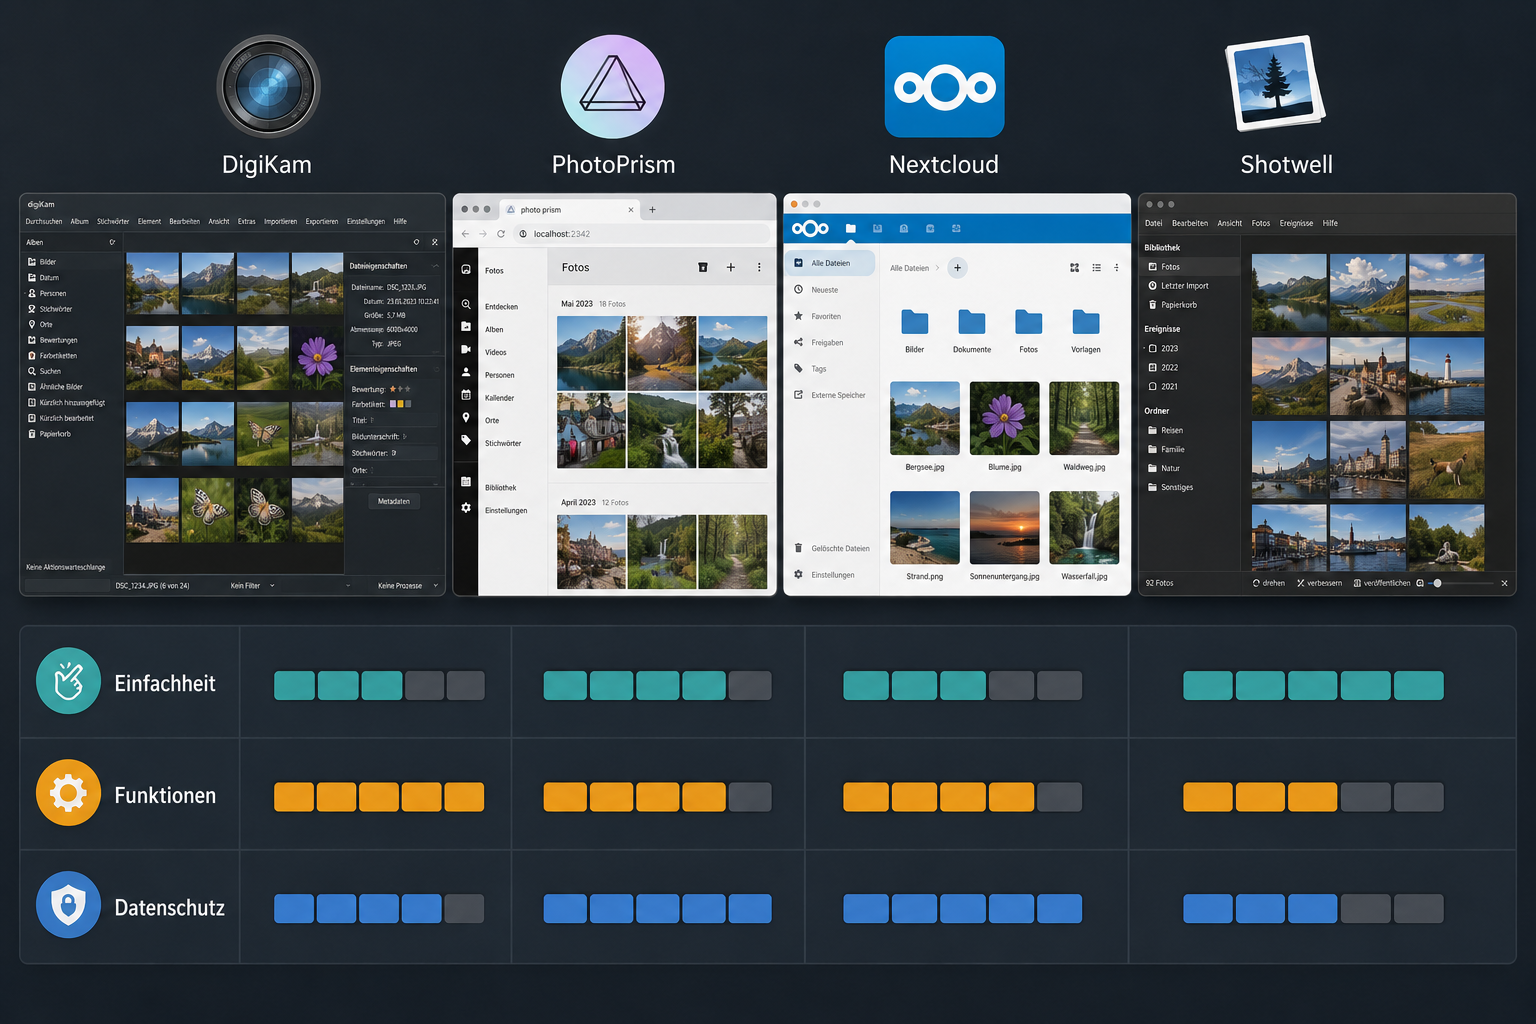Screen dimensions: 1536x1024
Task: Open Blume.jpg thumbnail in Nextcloud
Action: tap(1005, 418)
